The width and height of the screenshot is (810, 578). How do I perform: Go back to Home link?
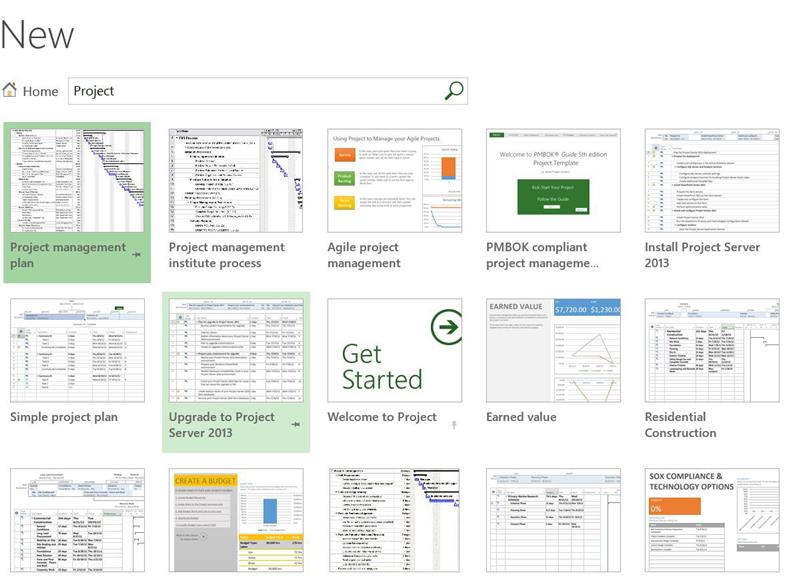click(40, 91)
